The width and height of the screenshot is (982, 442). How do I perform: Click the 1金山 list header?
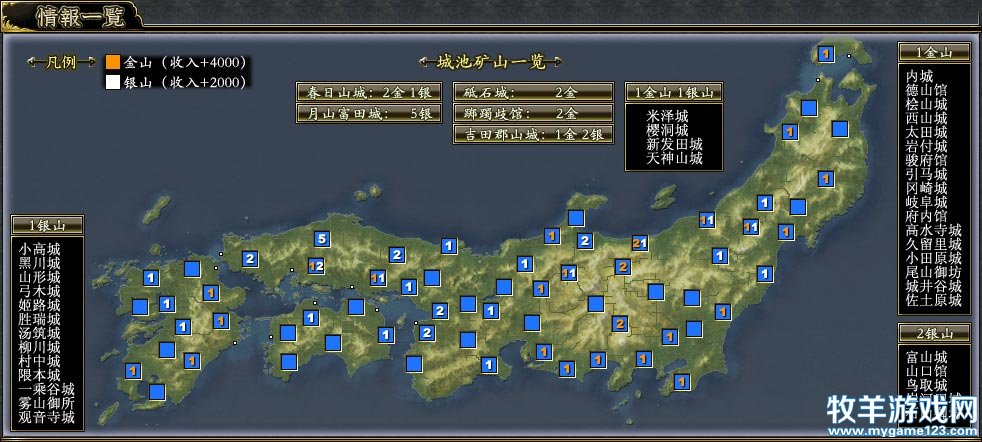pos(934,52)
